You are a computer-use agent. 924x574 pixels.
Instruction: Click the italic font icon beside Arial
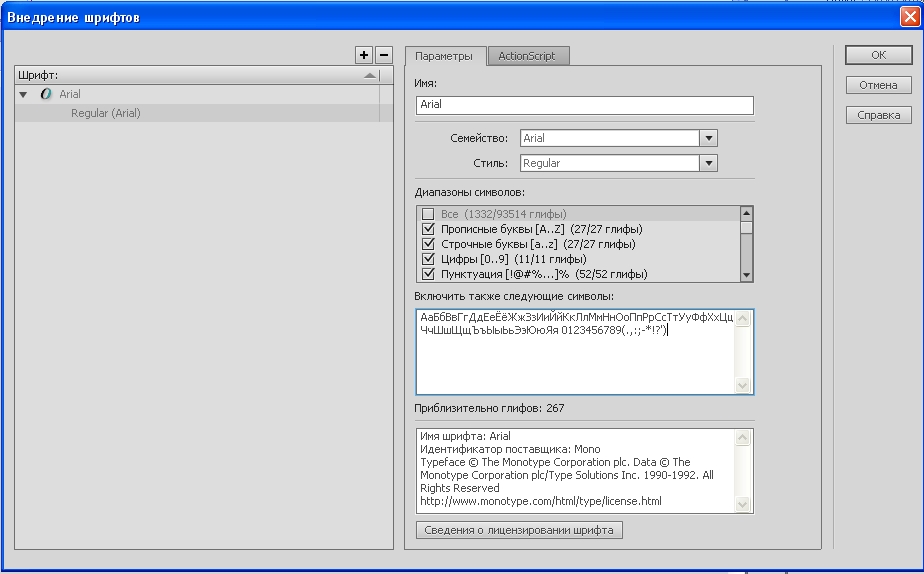pyautogui.click(x=46, y=94)
